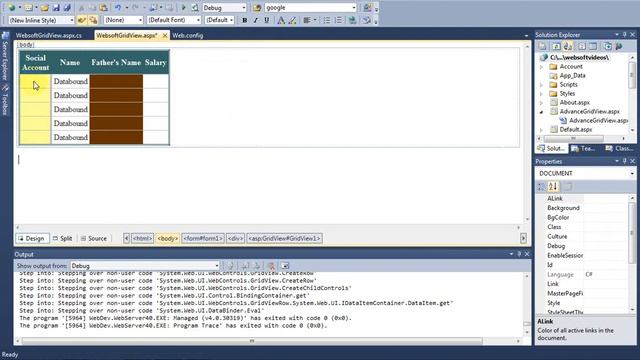Close the WebsoftGridView.aspx tab
The width and height of the screenshot is (640, 360).
pyautogui.click(x=165, y=36)
